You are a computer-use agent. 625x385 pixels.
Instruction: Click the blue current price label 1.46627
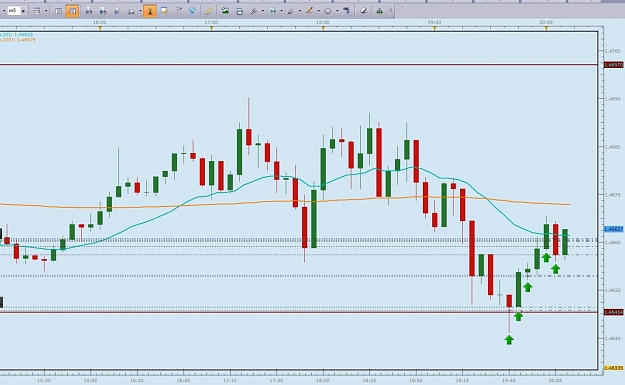614,229
